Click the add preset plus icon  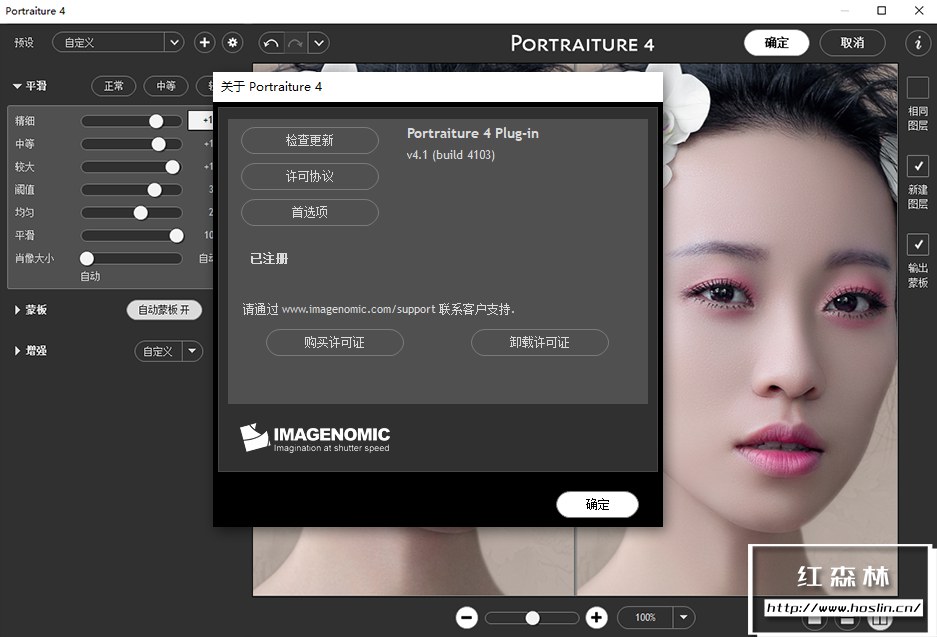(x=204, y=42)
